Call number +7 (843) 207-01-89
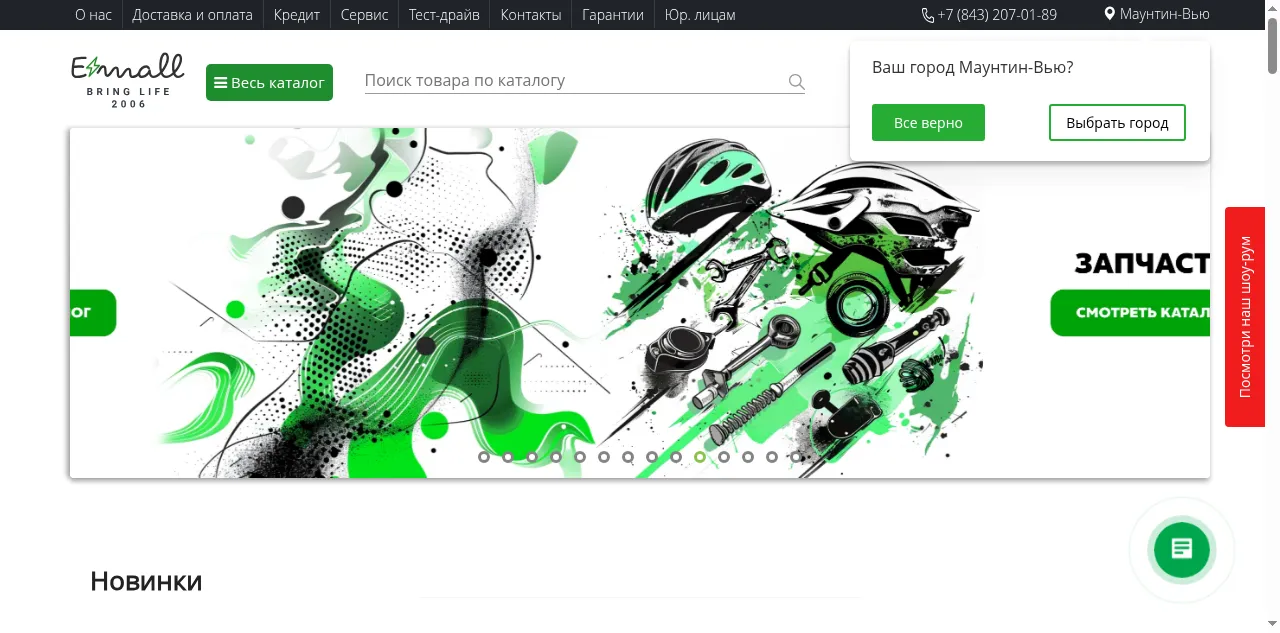 tap(997, 15)
